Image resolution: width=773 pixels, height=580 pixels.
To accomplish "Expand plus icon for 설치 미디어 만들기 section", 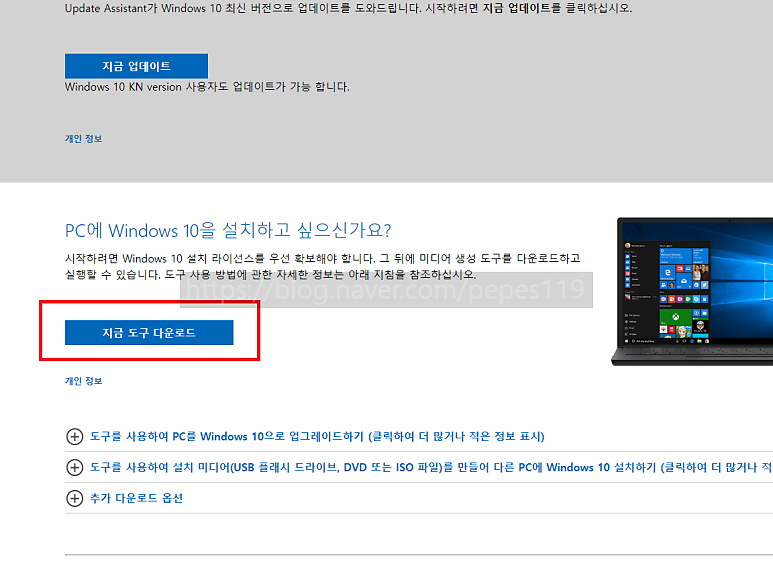I will pos(74,467).
